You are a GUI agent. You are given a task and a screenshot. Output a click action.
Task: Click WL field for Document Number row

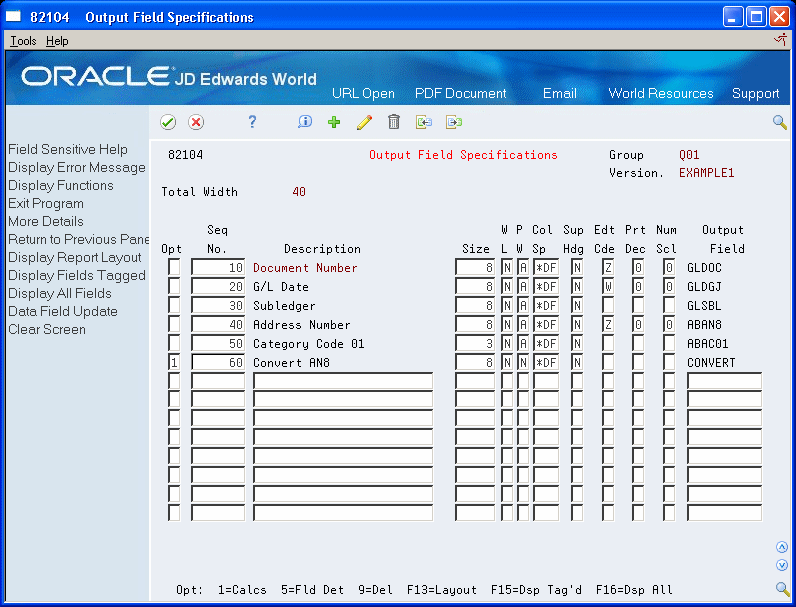pyautogui.click(x=507, y=267)
